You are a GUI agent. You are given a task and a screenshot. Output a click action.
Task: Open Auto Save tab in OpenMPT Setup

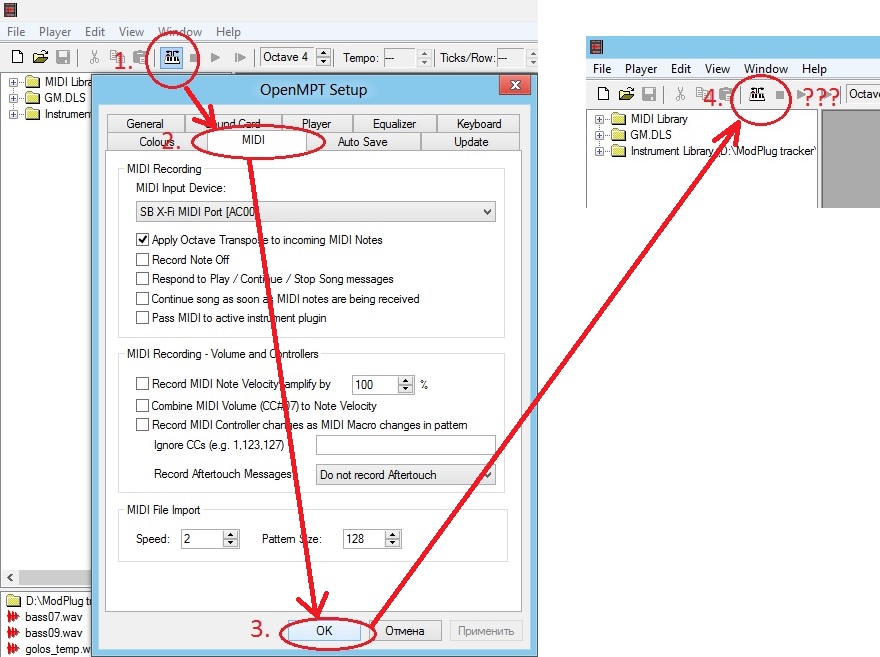tap(363, 142)
